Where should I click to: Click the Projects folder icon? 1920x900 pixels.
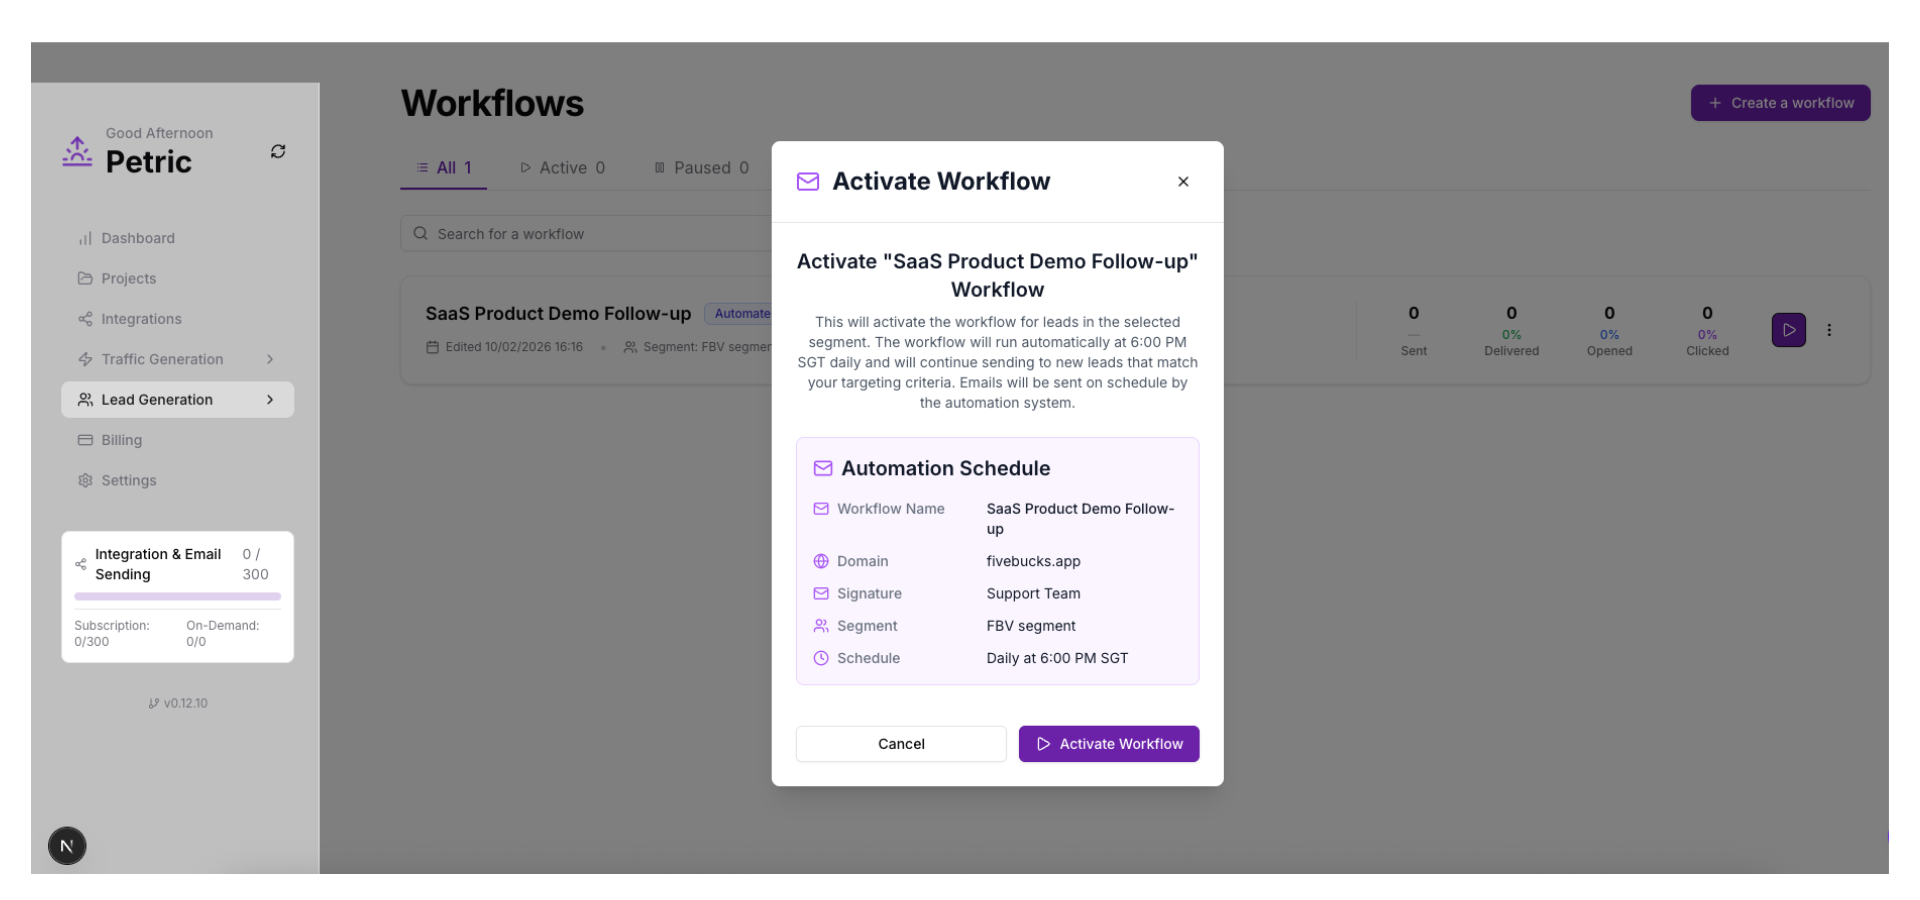pos(85,278)
